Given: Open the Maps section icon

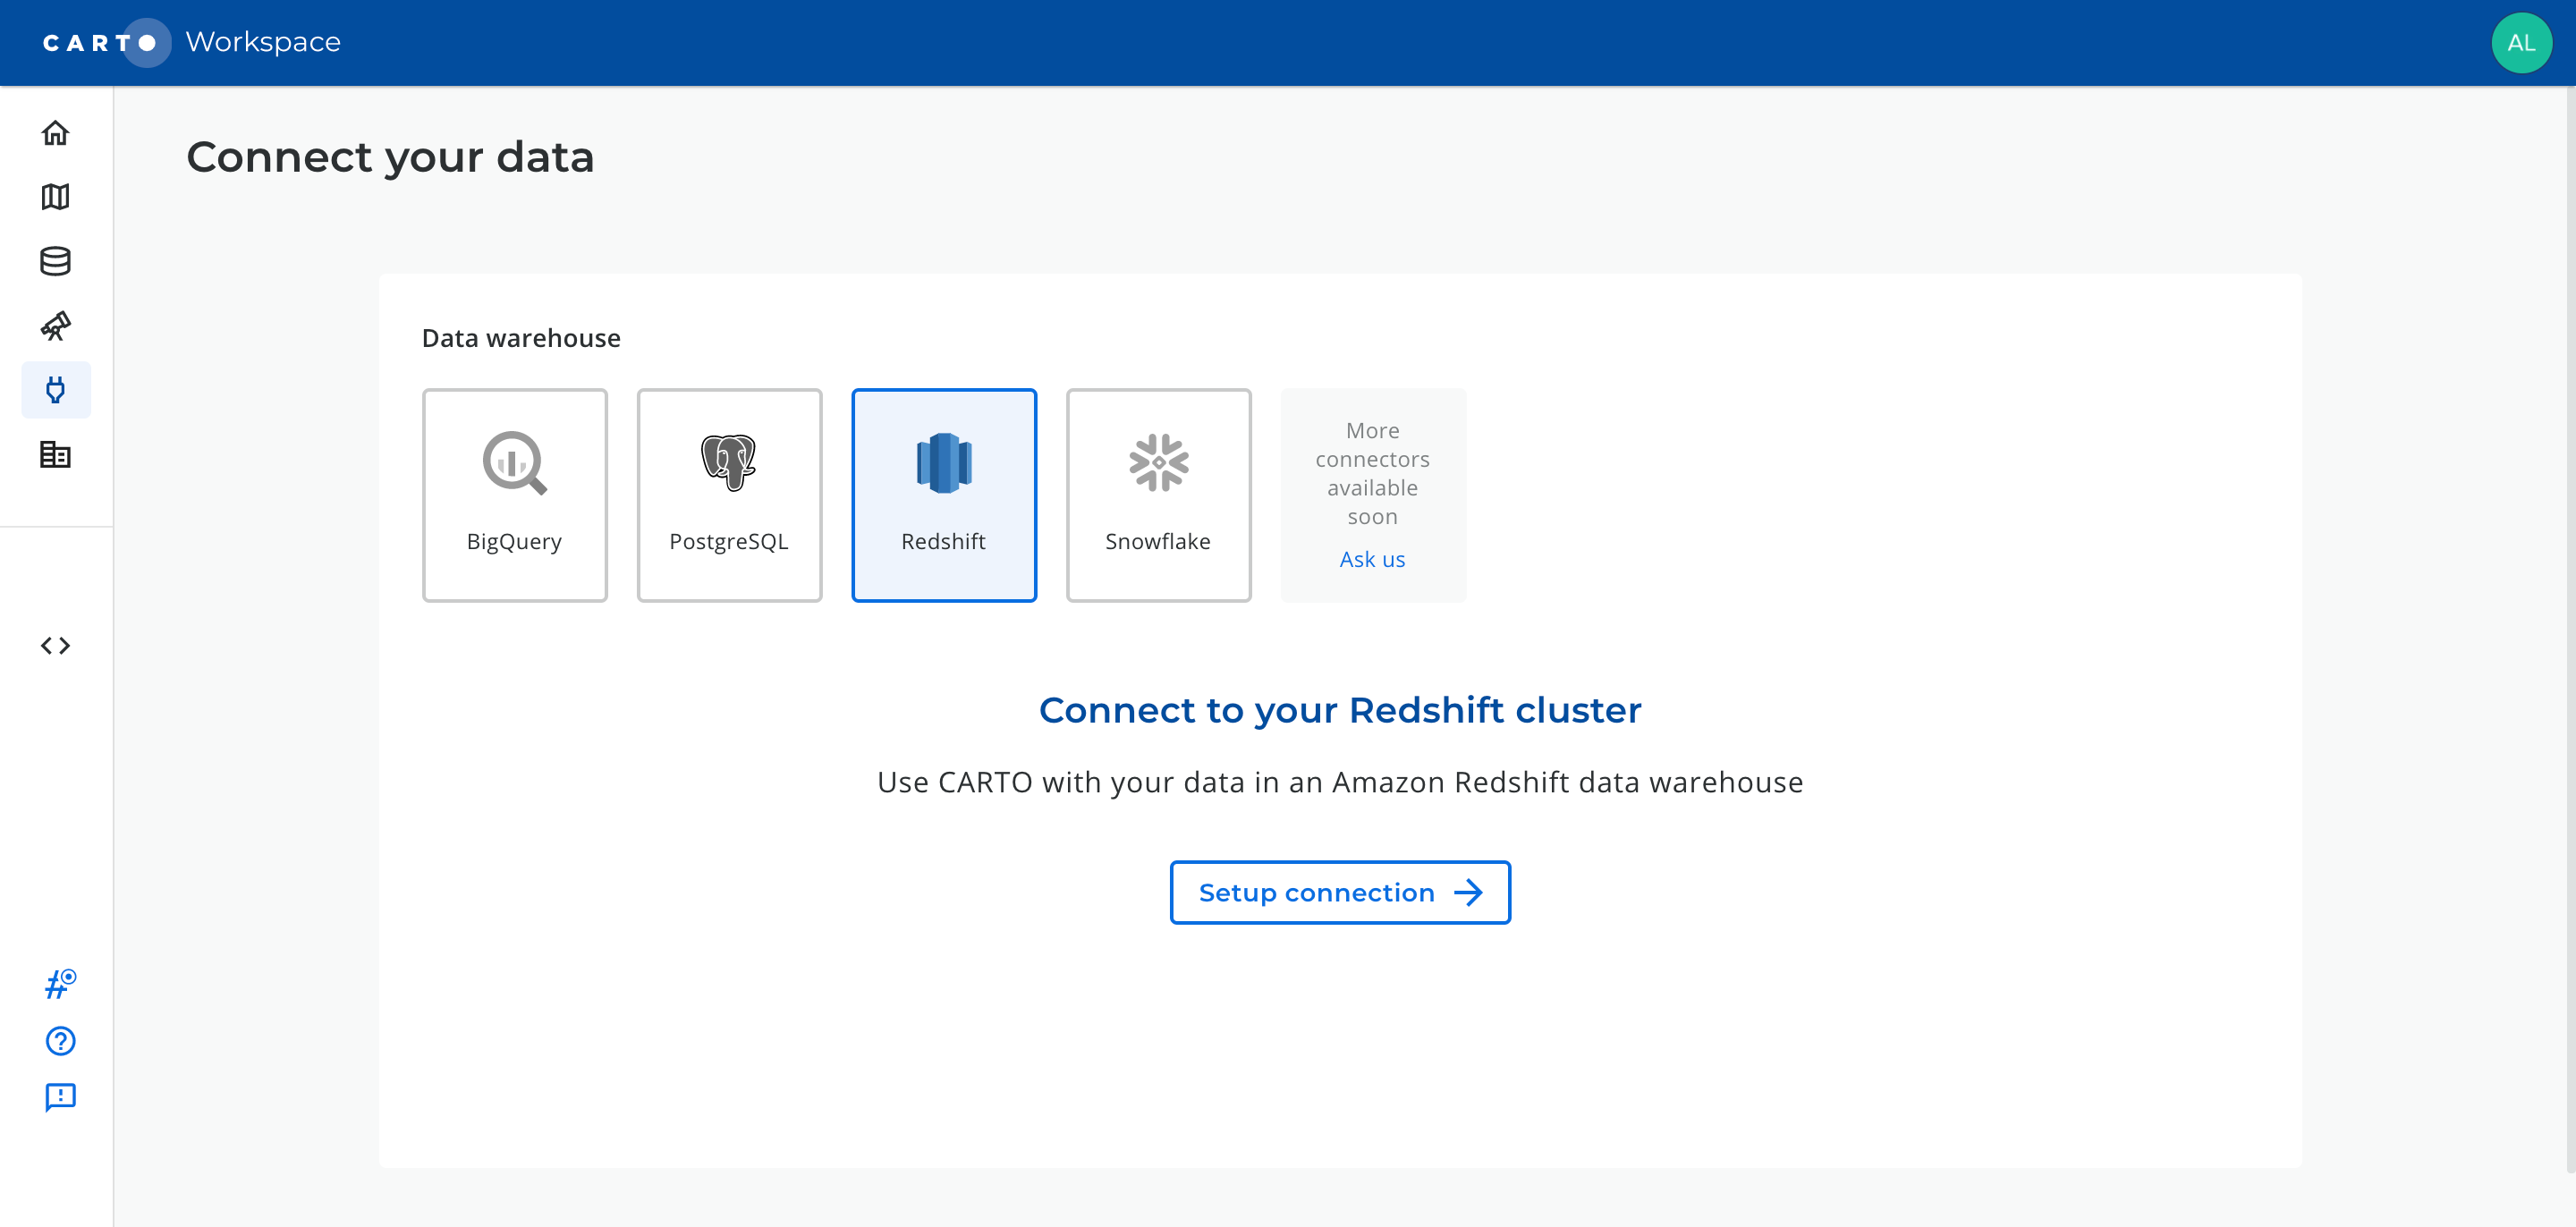Looking at the screenshot, I should 56,197.
